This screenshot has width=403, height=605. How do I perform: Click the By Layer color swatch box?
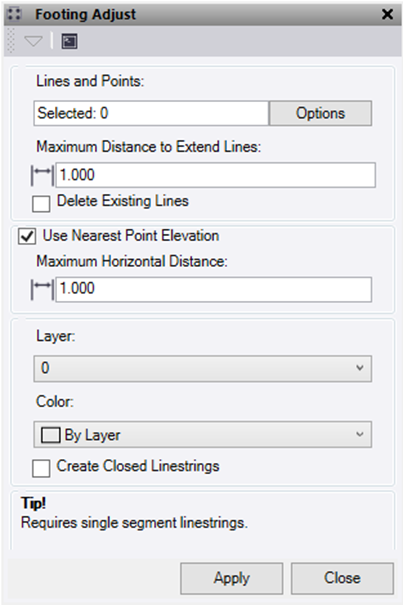tap(51, 435)
